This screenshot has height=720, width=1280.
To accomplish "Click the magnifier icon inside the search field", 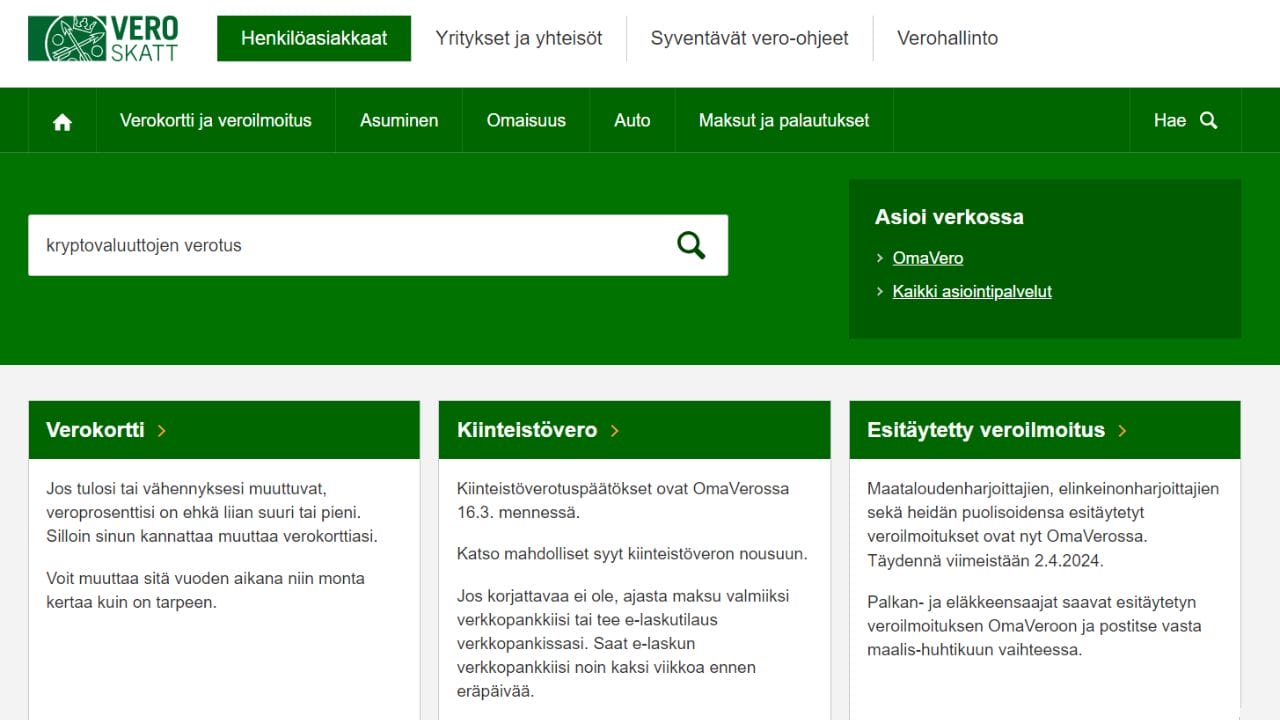I will [690, 244].
